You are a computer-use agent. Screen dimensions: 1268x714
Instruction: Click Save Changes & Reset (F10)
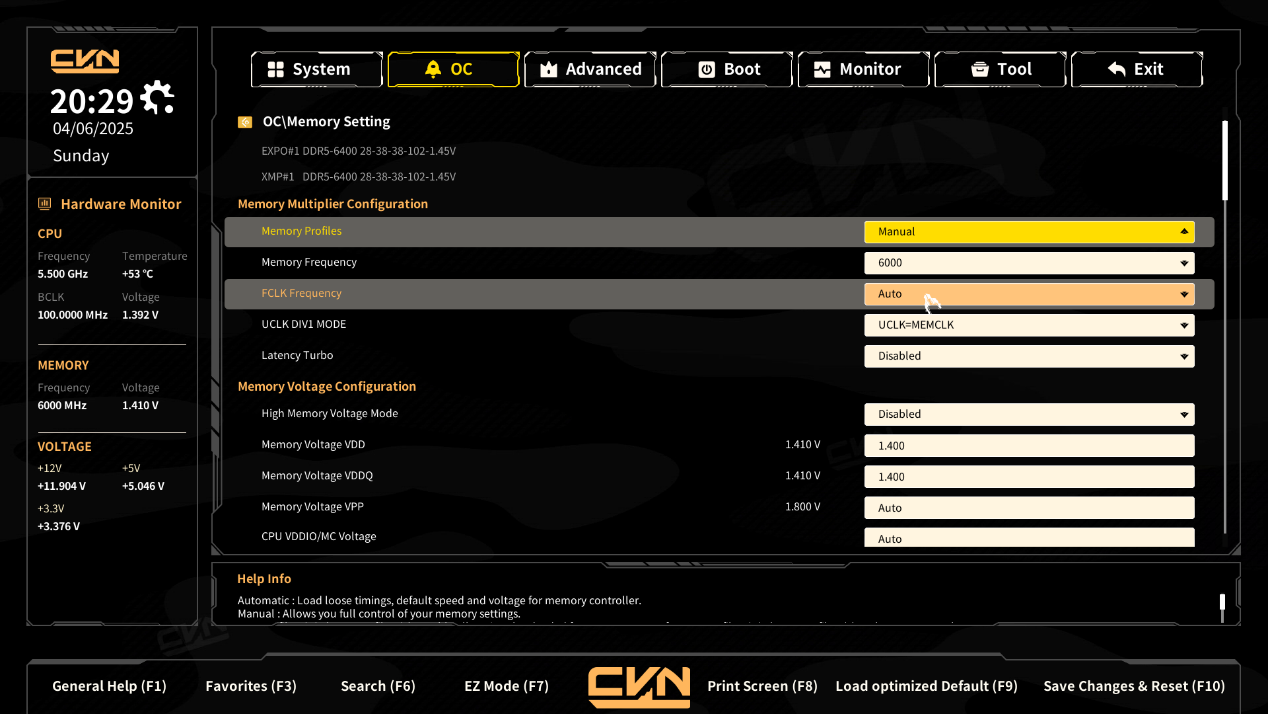1134,686
